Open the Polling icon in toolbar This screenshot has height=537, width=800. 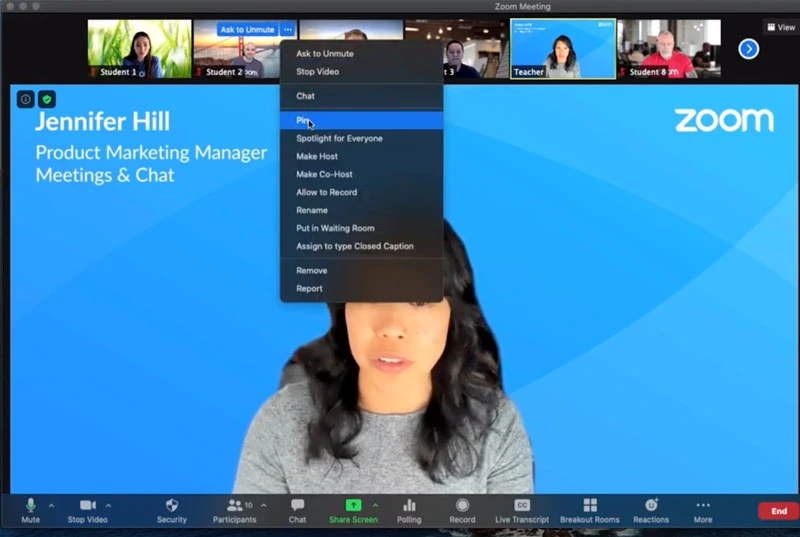point(408,506)
